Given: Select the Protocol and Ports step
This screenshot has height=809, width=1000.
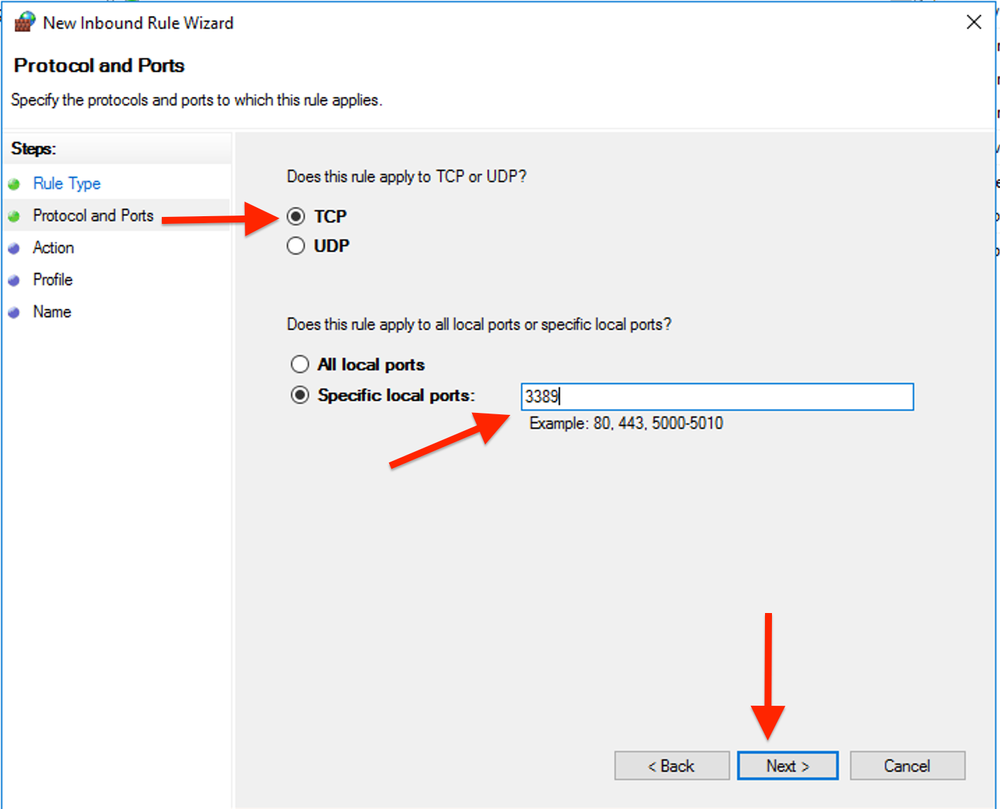Looking at the screenshot, I should click(x=93, y=215).
